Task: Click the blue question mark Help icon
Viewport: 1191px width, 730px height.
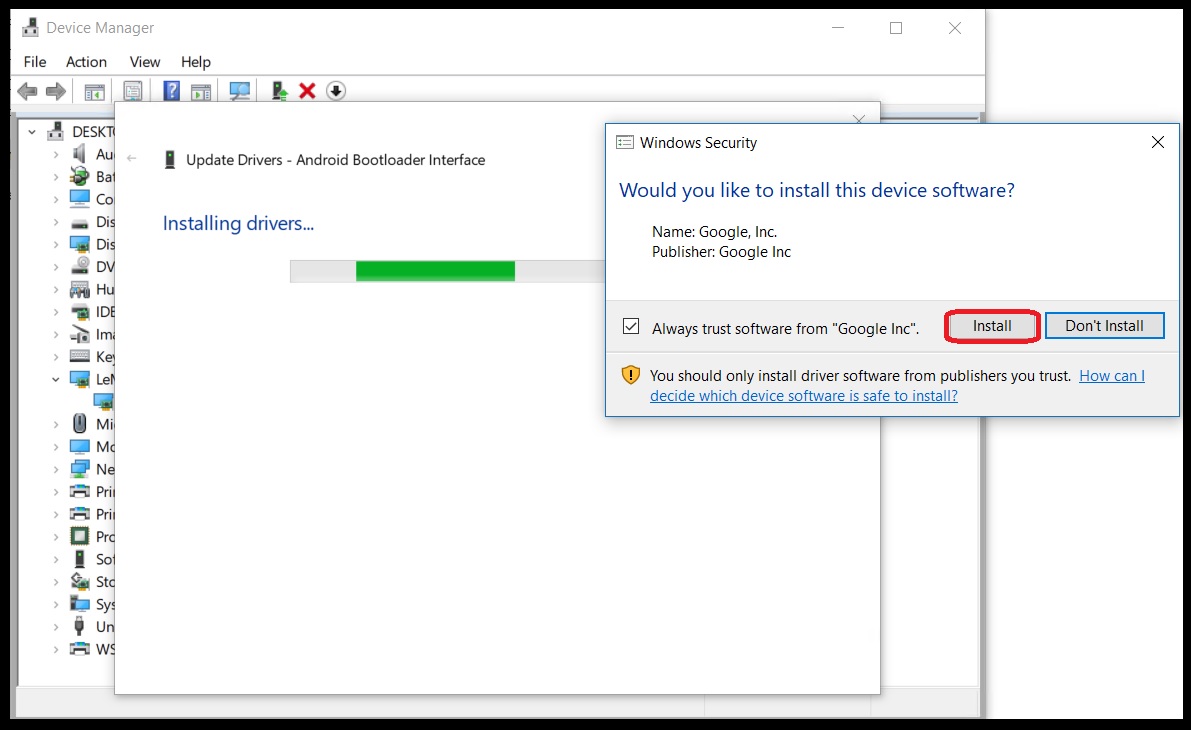Action: 172,91
